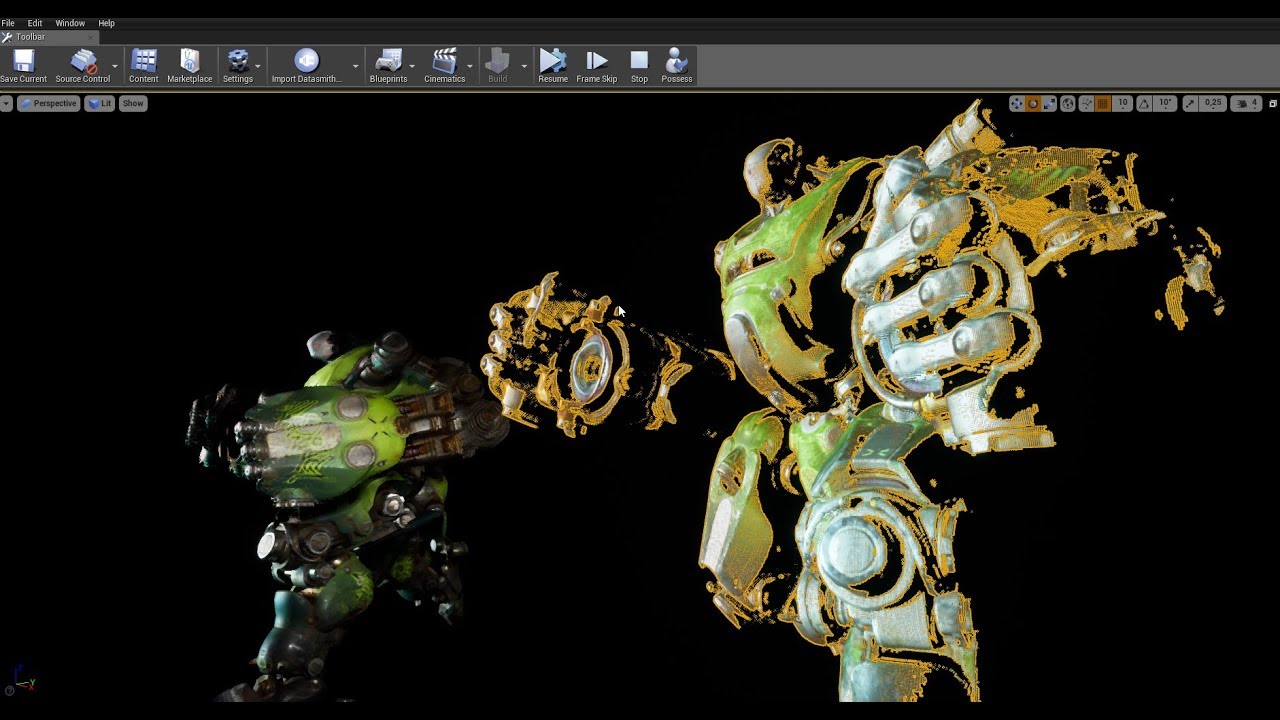Click the Source Control icon
Image resolution: width=1280 pixels, height=720 pixels.
point(82,62)
